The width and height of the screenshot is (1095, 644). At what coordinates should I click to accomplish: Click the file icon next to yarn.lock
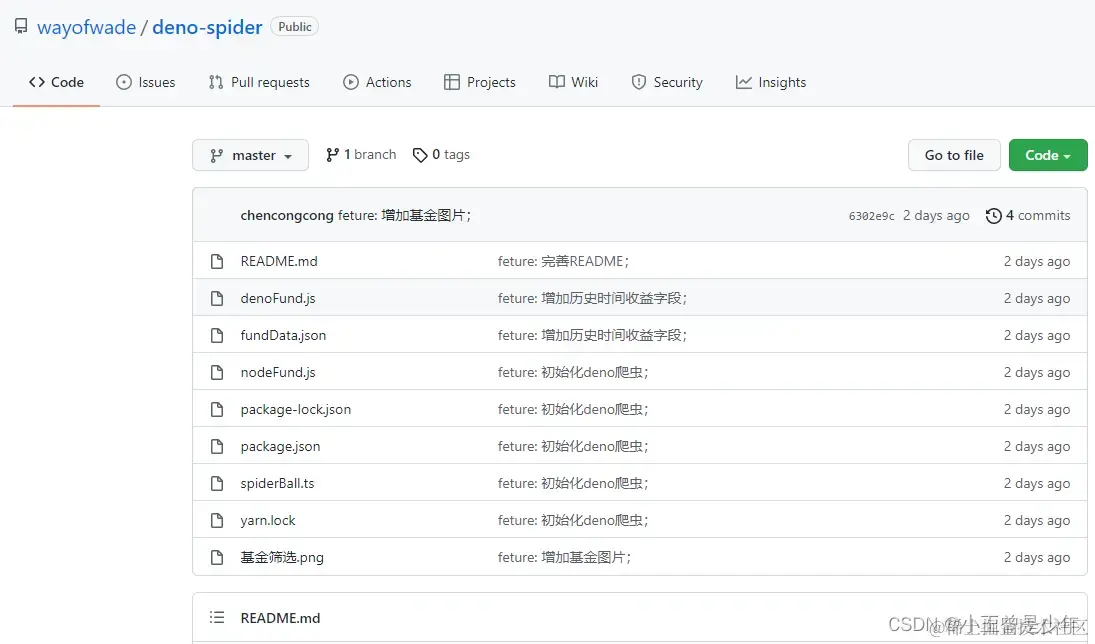tap(217, 520)
